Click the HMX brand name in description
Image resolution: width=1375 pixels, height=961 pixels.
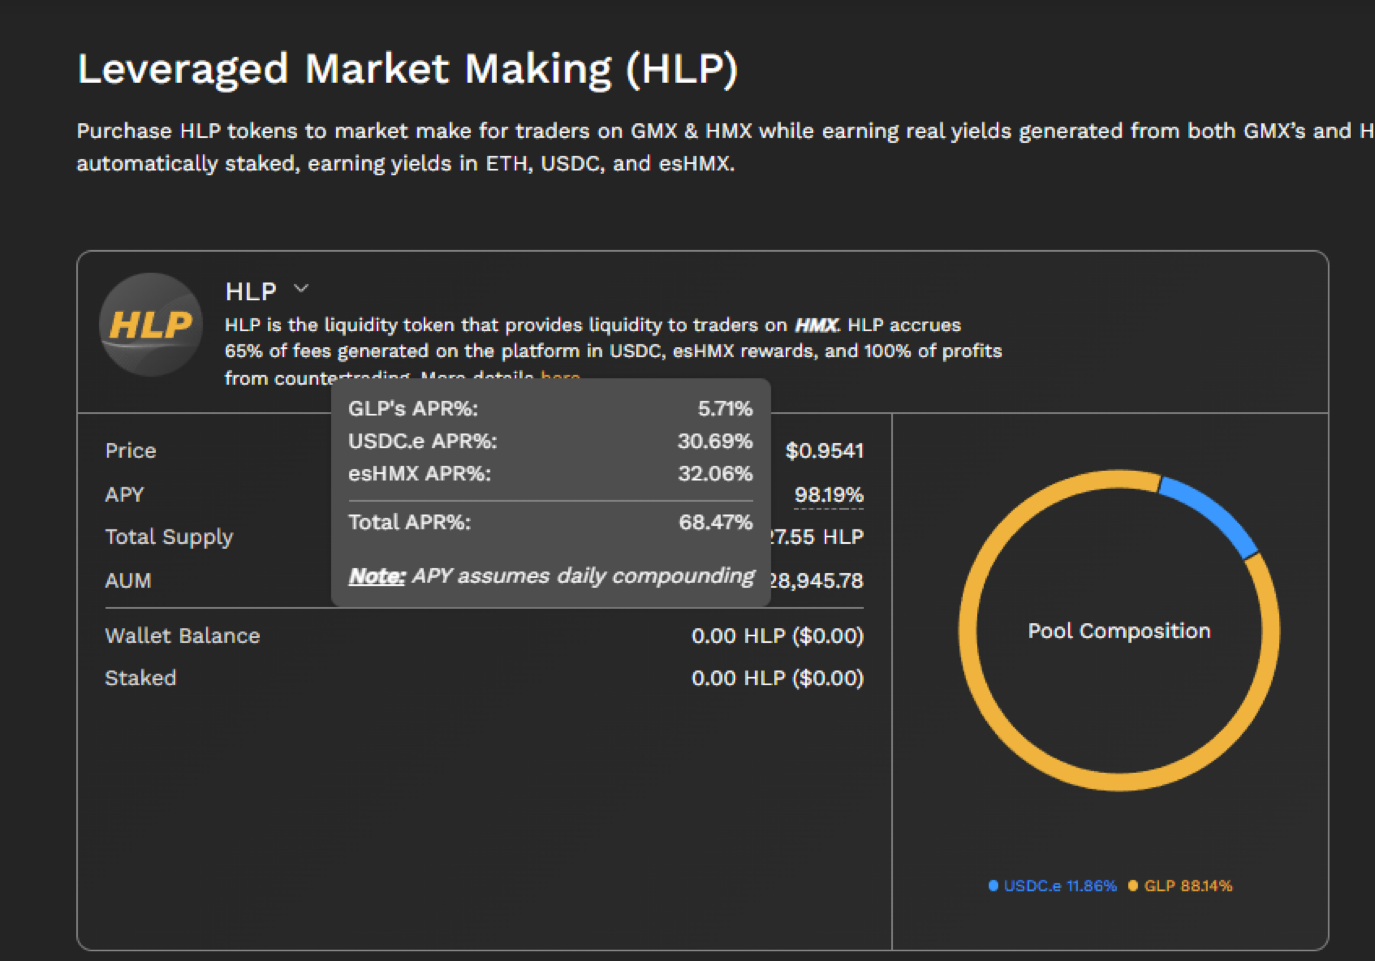[x=816, y=325]
